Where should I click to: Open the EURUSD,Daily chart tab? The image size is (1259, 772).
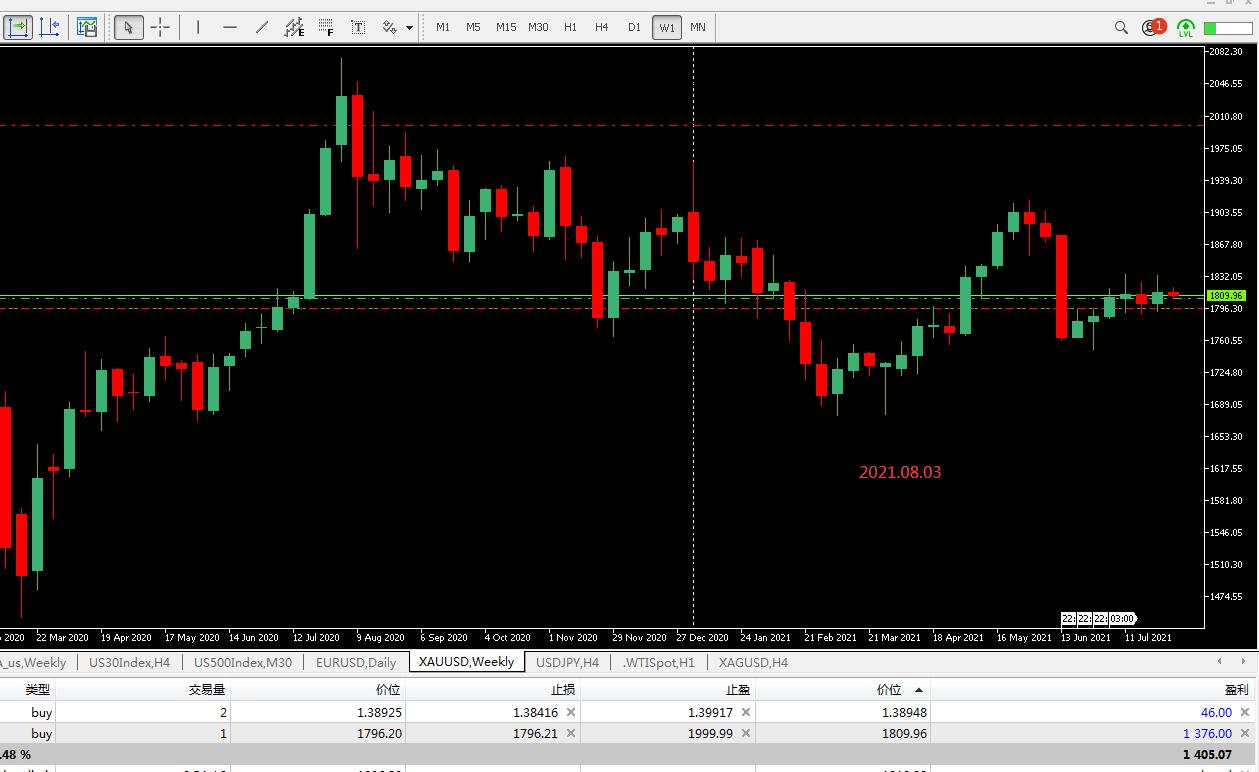click(x=356, y=662)
